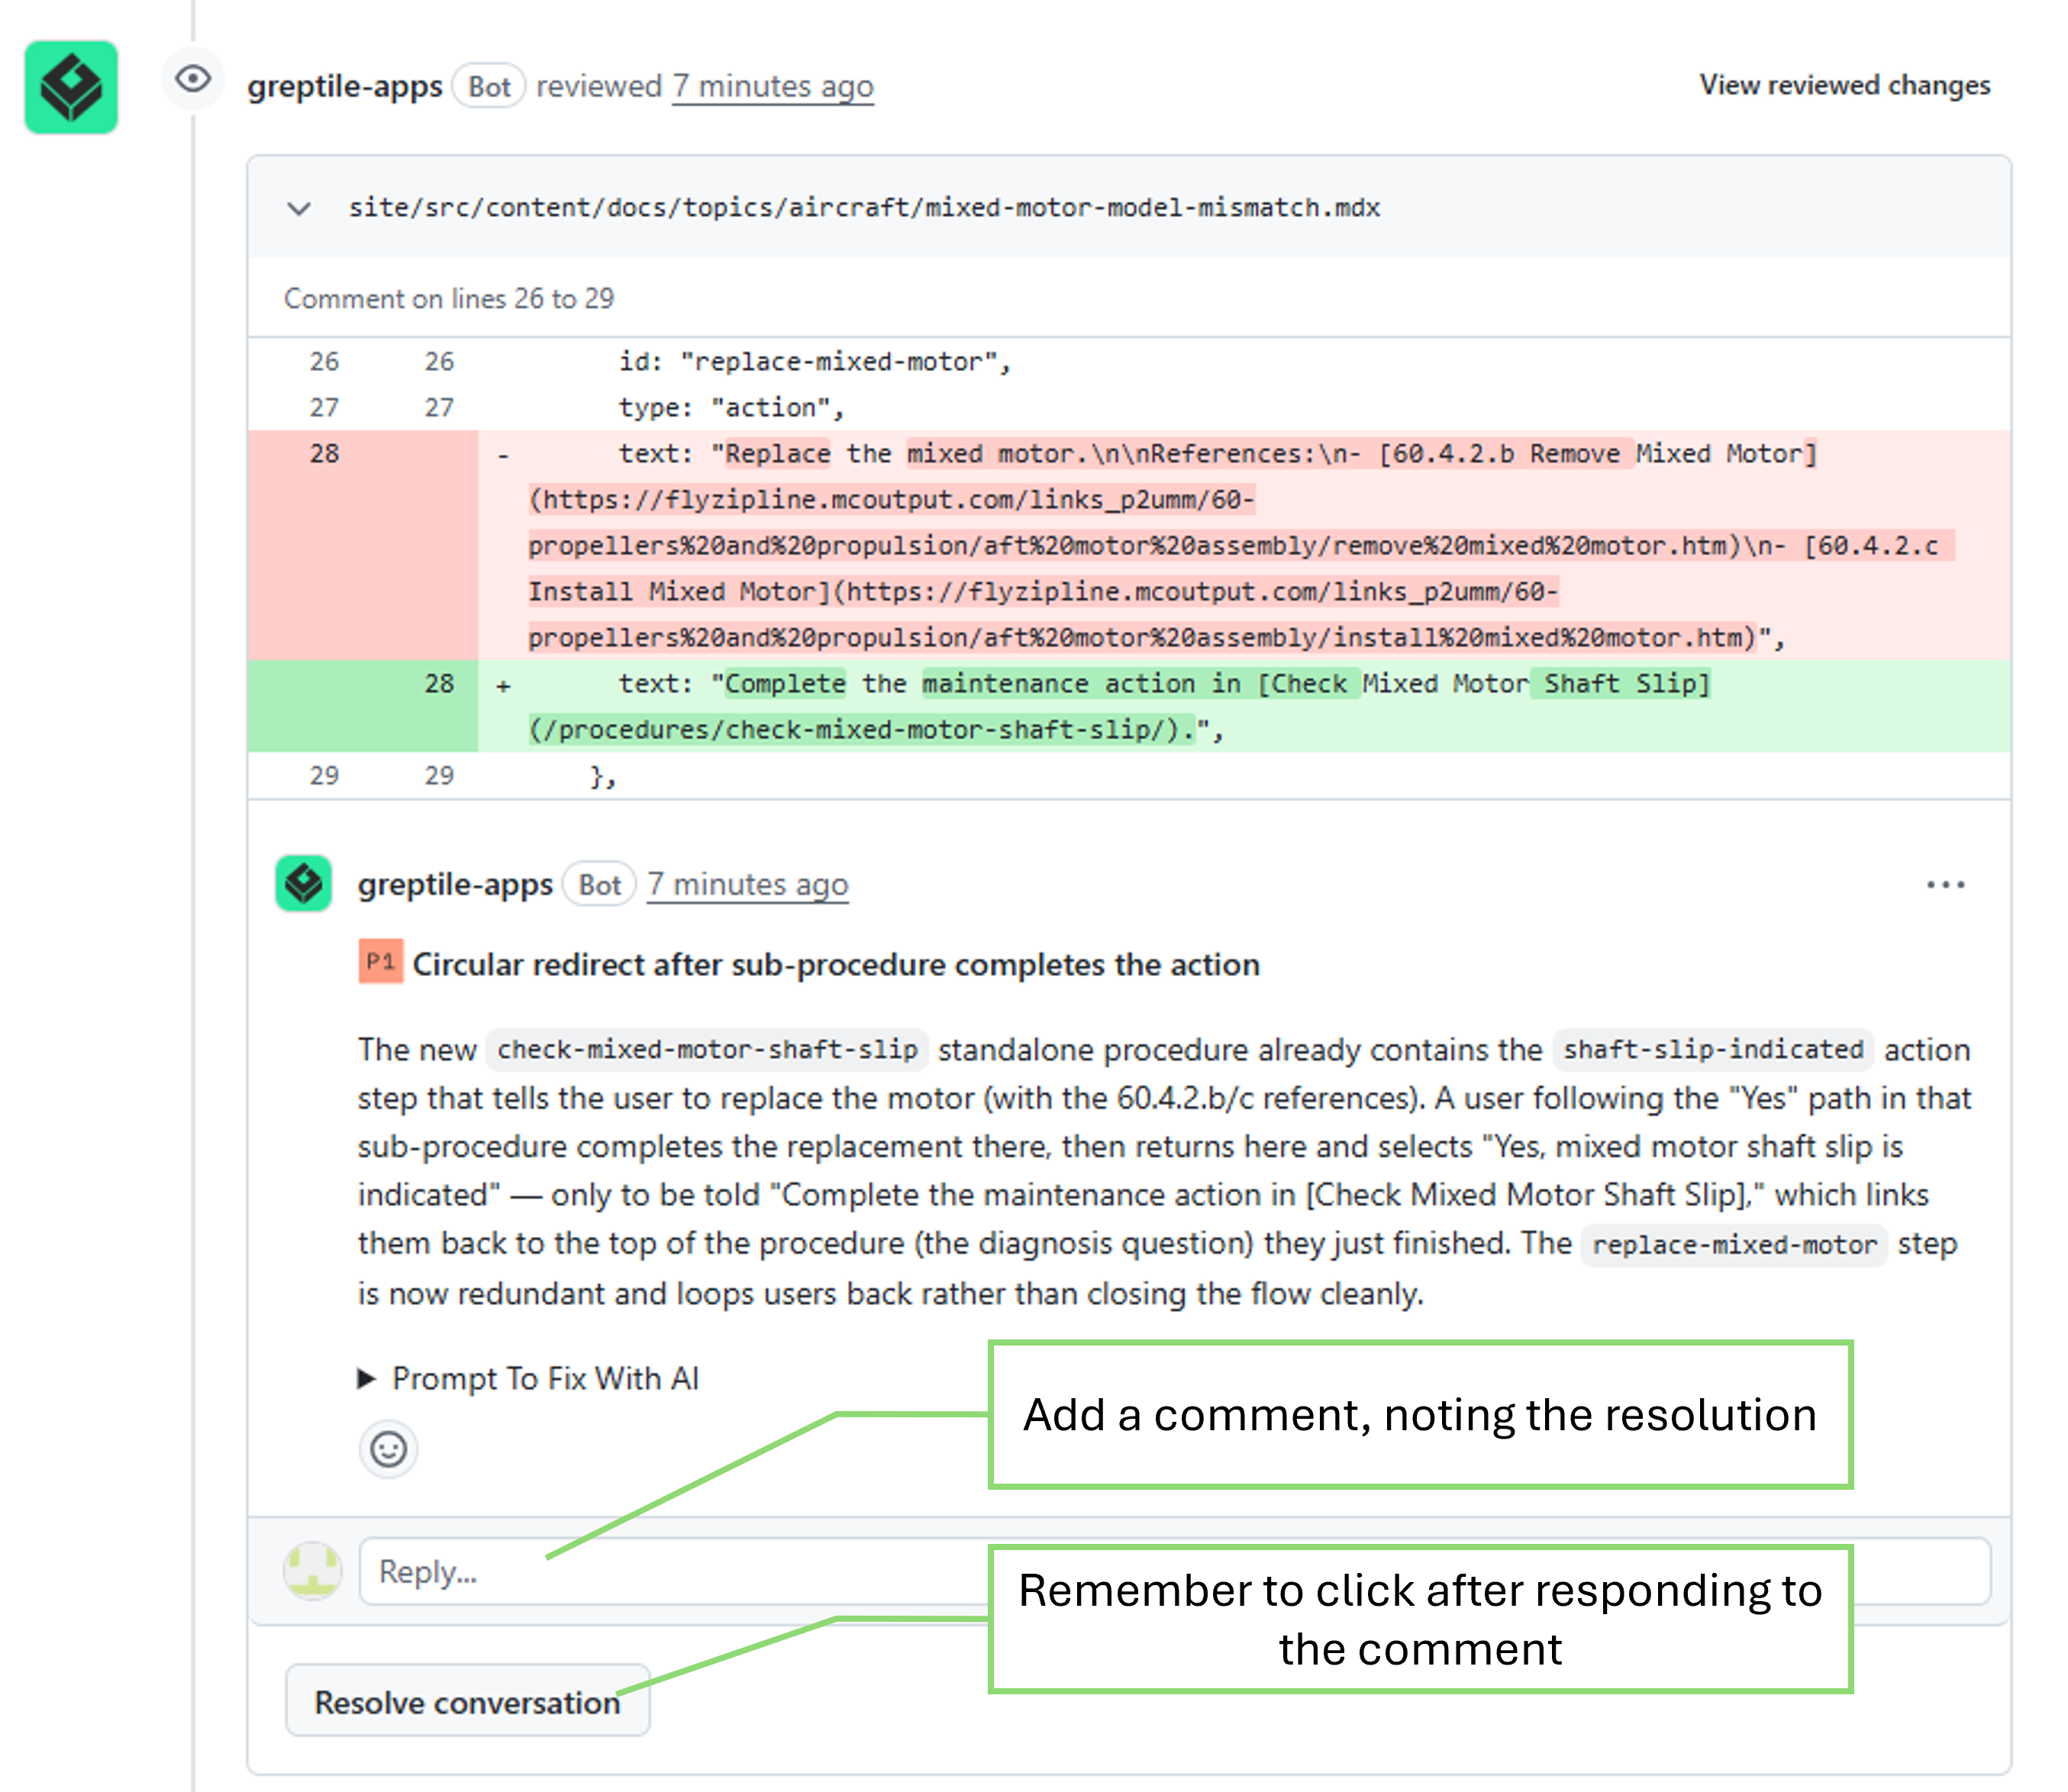Screen dimensions: 2068x1792
Task: Click the 'Circular redirect after sub-procedure' heading
Action: tap(836, 964)
